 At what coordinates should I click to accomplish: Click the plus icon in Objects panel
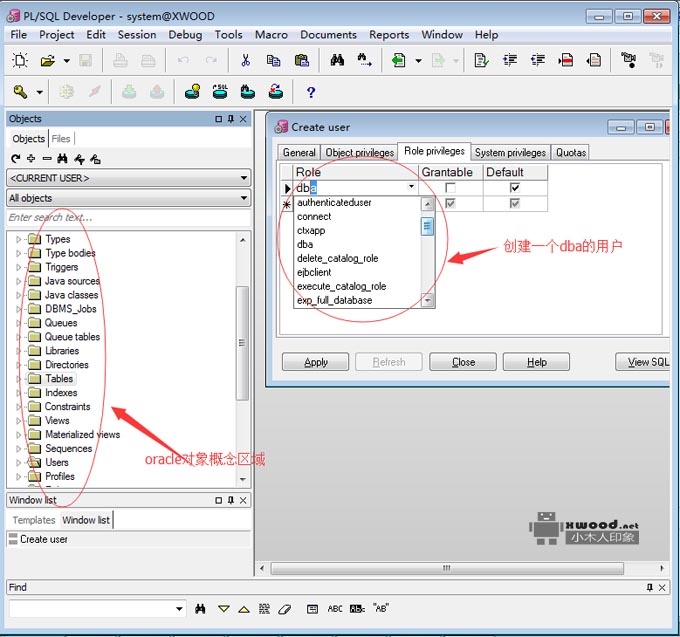click(x=31, y=159)
